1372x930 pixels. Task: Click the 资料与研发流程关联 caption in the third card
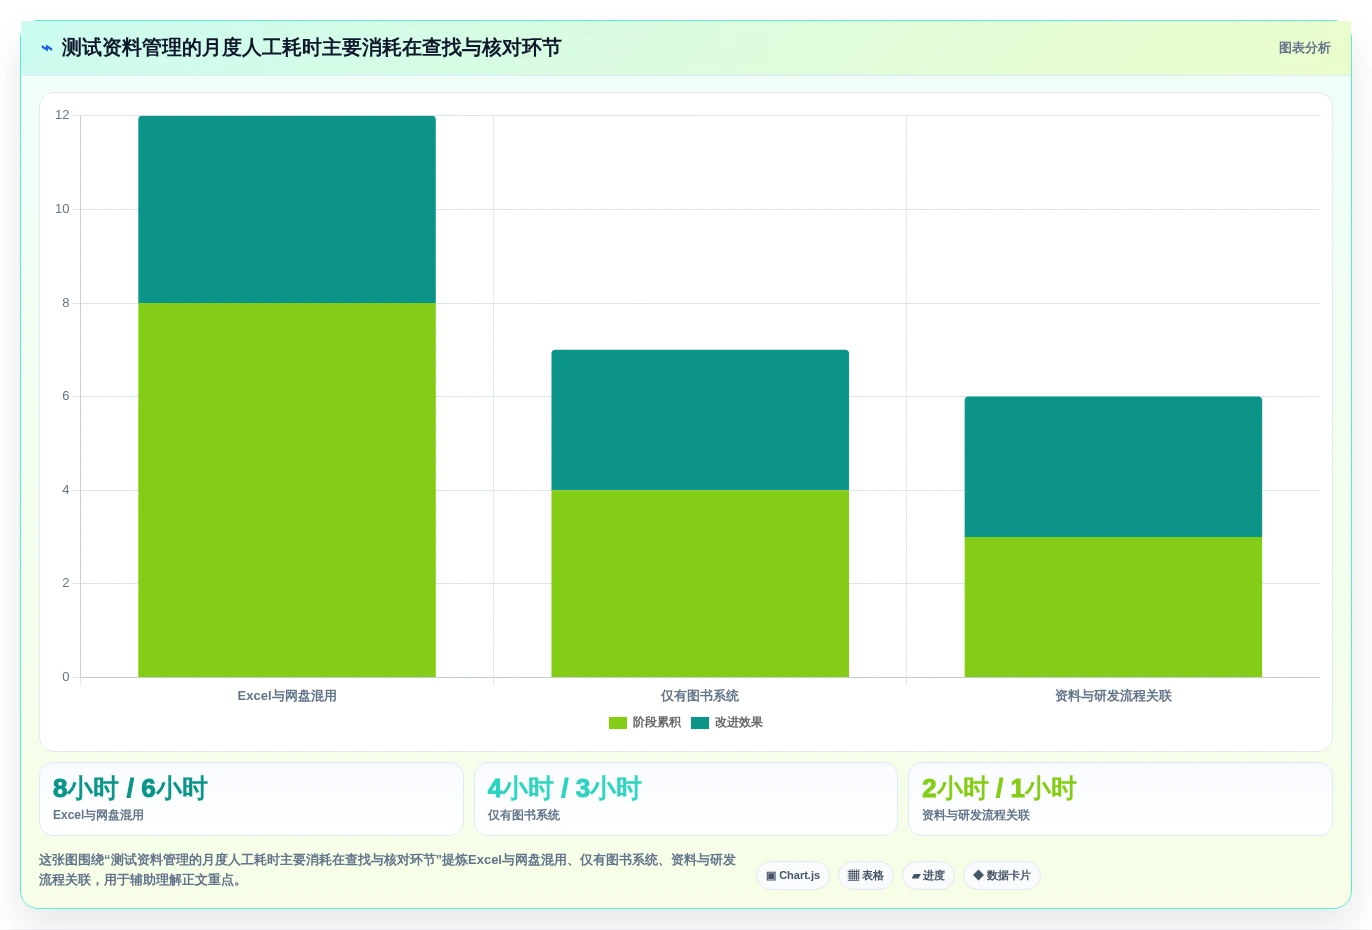click(976, 815)
